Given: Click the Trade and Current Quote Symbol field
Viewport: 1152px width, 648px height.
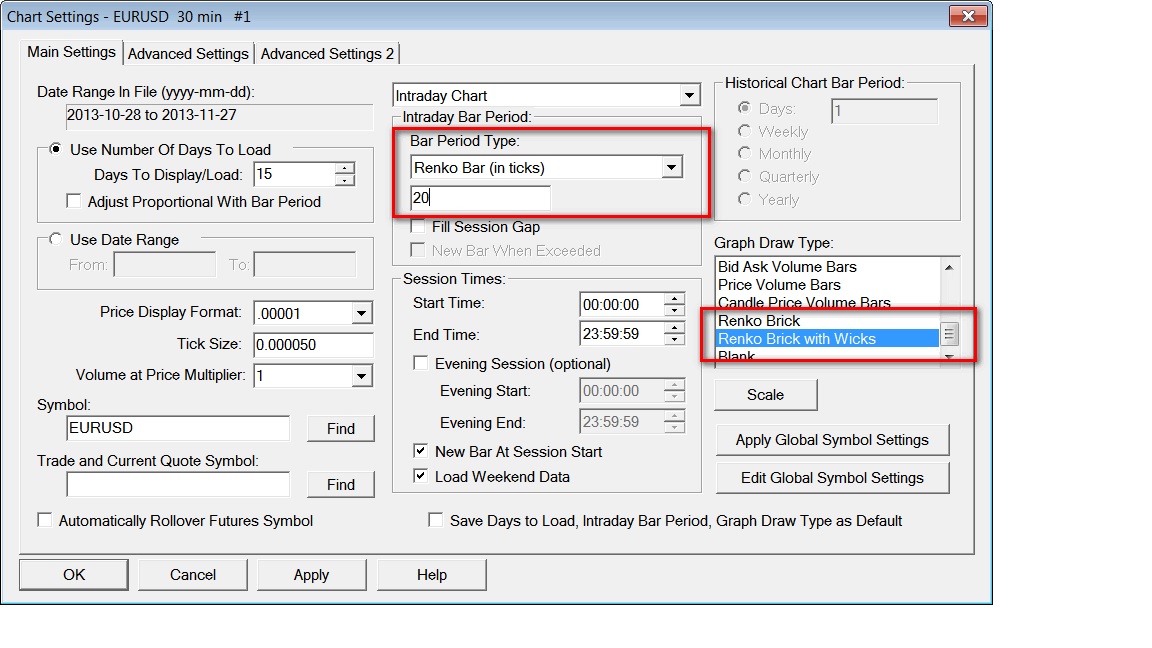Looking at the screenshot, I should coord(178,483).
